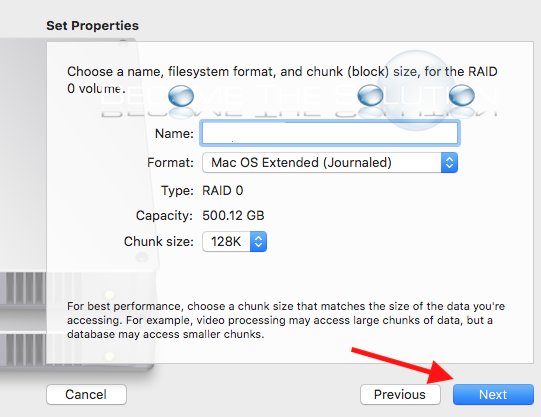Click the 500.12 GB capacity value
Viewport: 541px width, 417px height.
click(233, 216)
